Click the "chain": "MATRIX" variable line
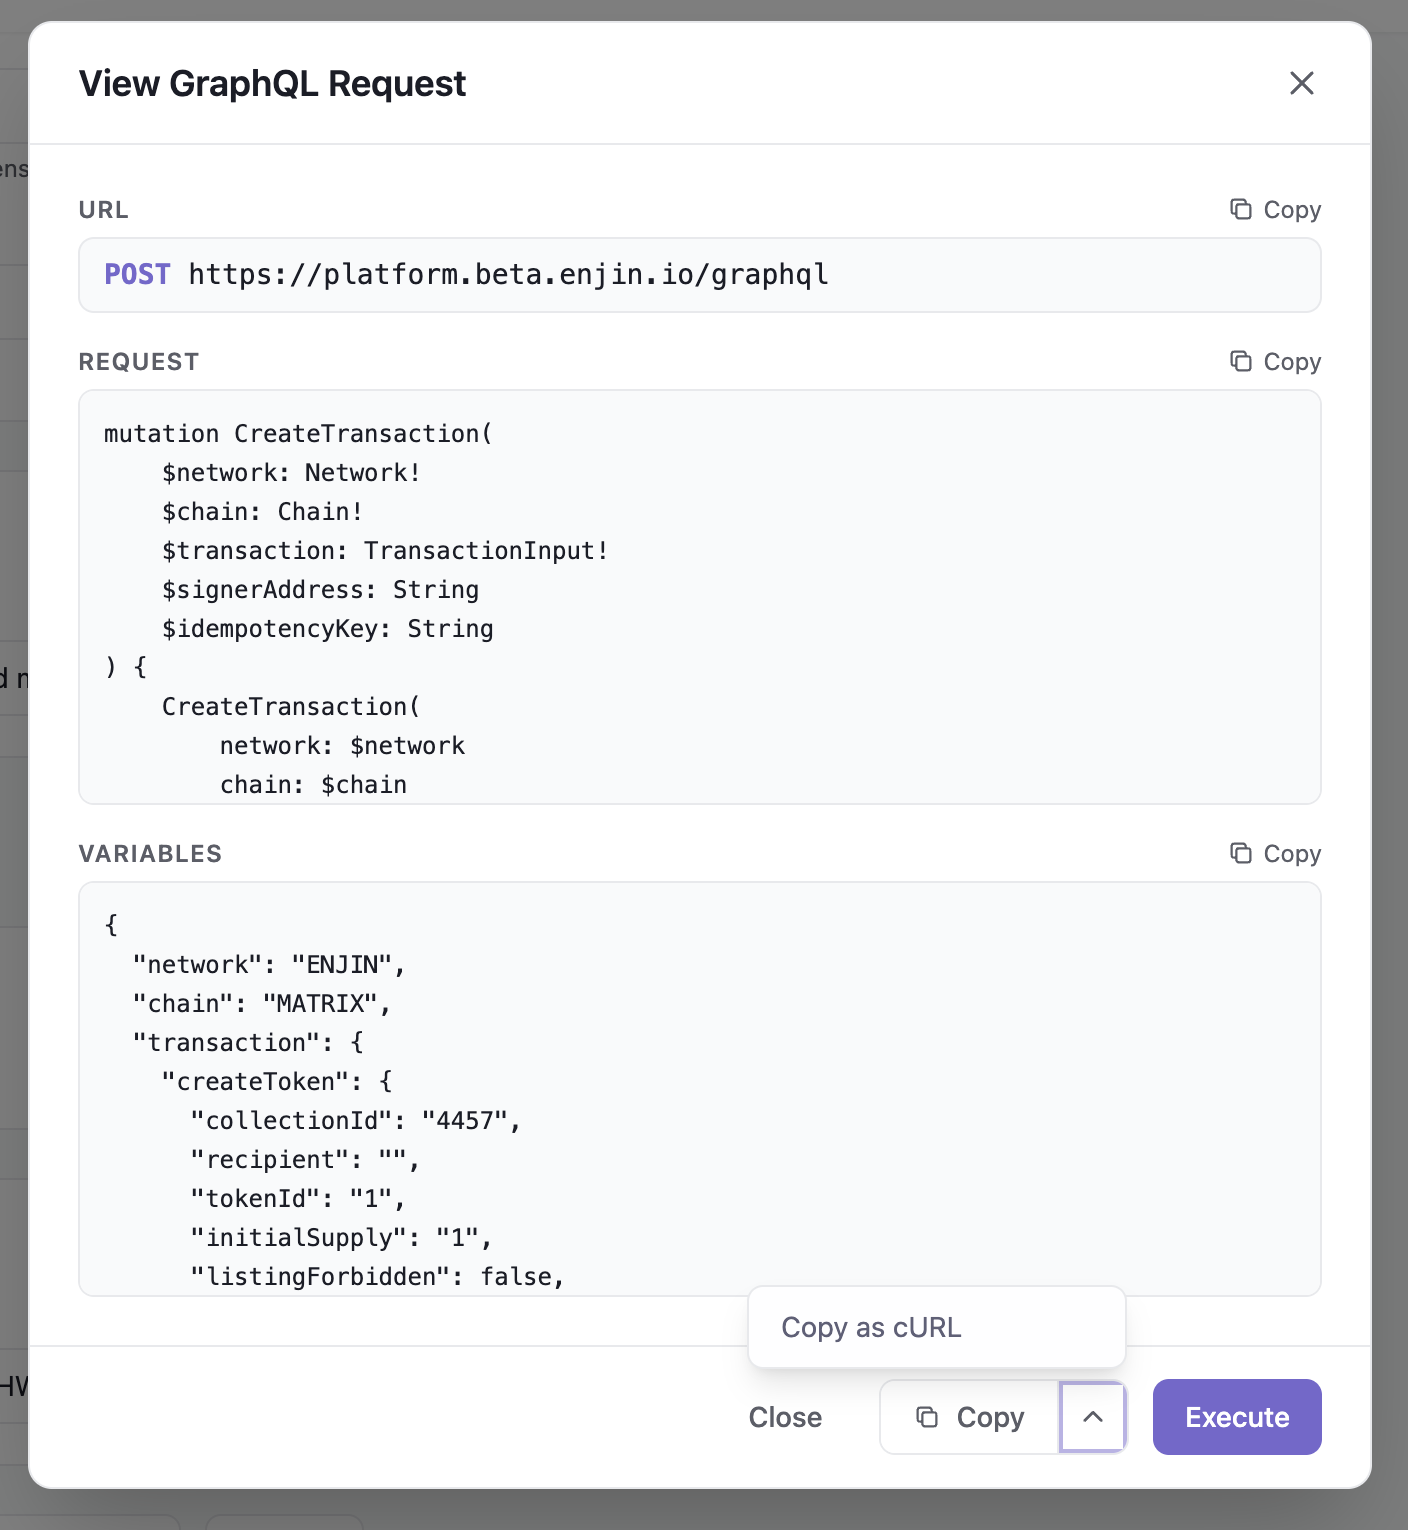Viewport: 1408px width, 1530px height. click(x=262, y=1004)
